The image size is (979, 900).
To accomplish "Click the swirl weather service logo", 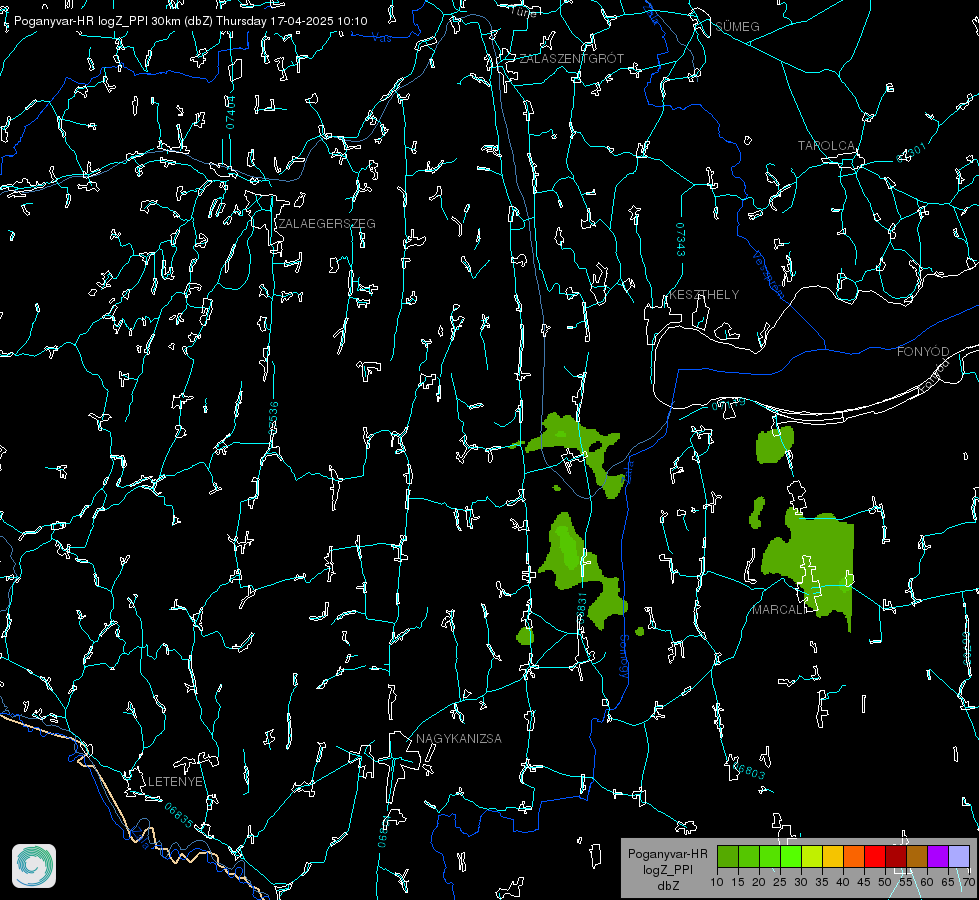I will (34, 866).
